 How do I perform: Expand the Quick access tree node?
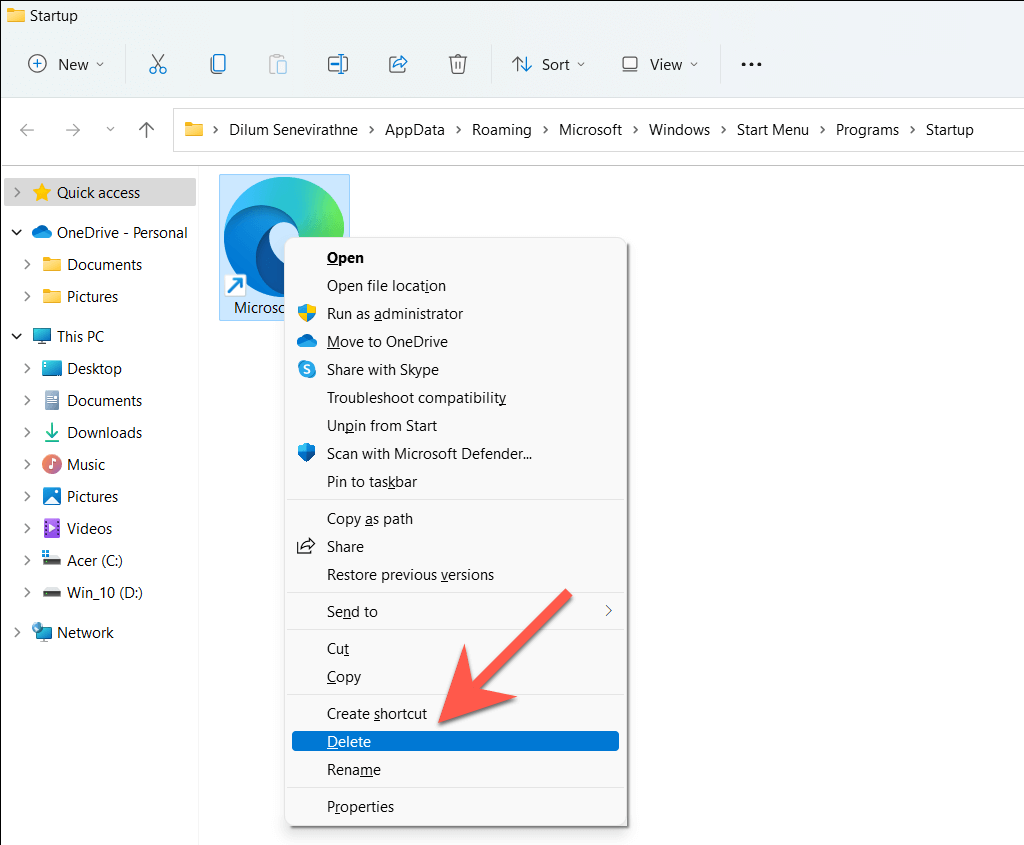(17, 193)
